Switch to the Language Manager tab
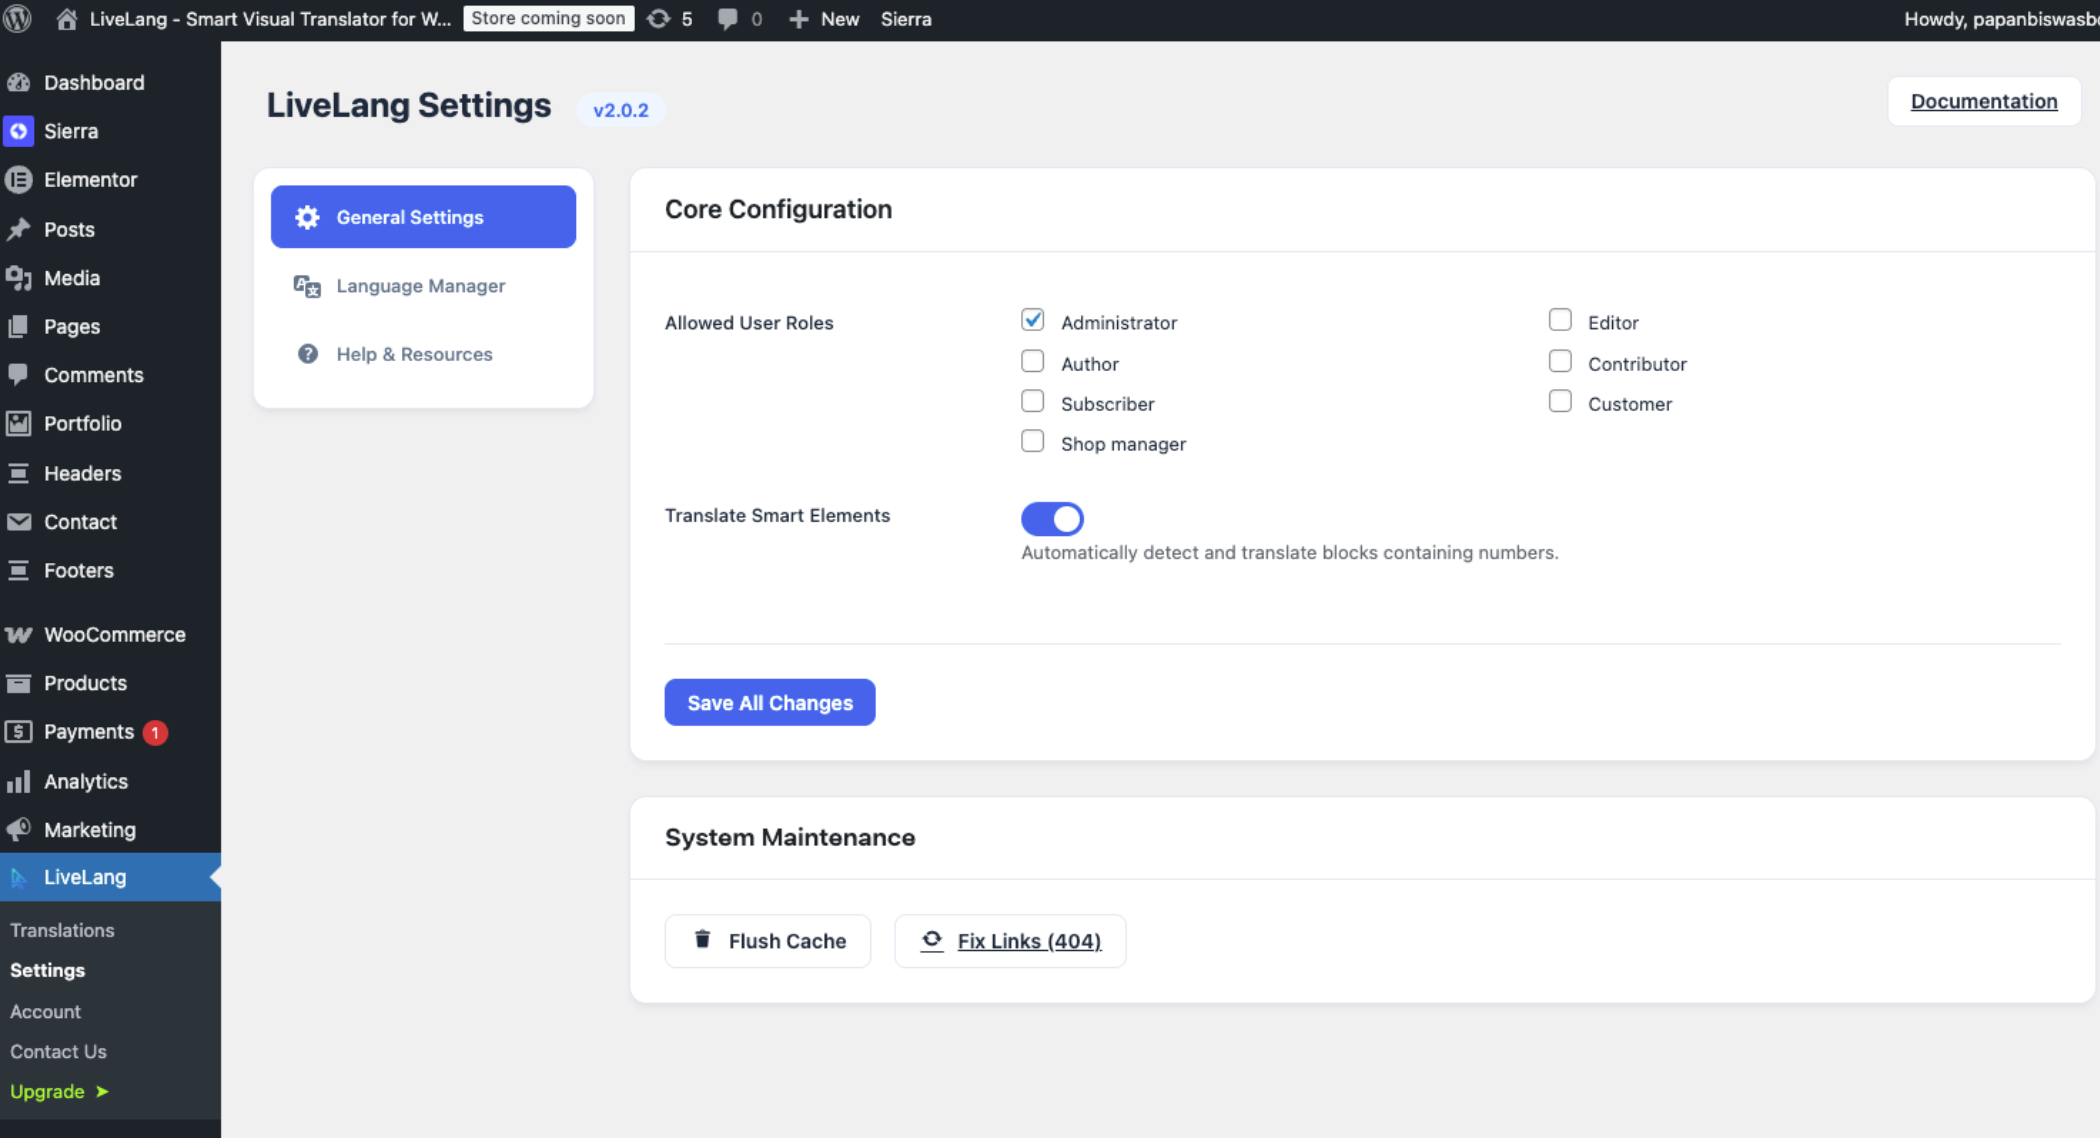This screenshot has height=1138, width=2100. click(x=423, y=286)
